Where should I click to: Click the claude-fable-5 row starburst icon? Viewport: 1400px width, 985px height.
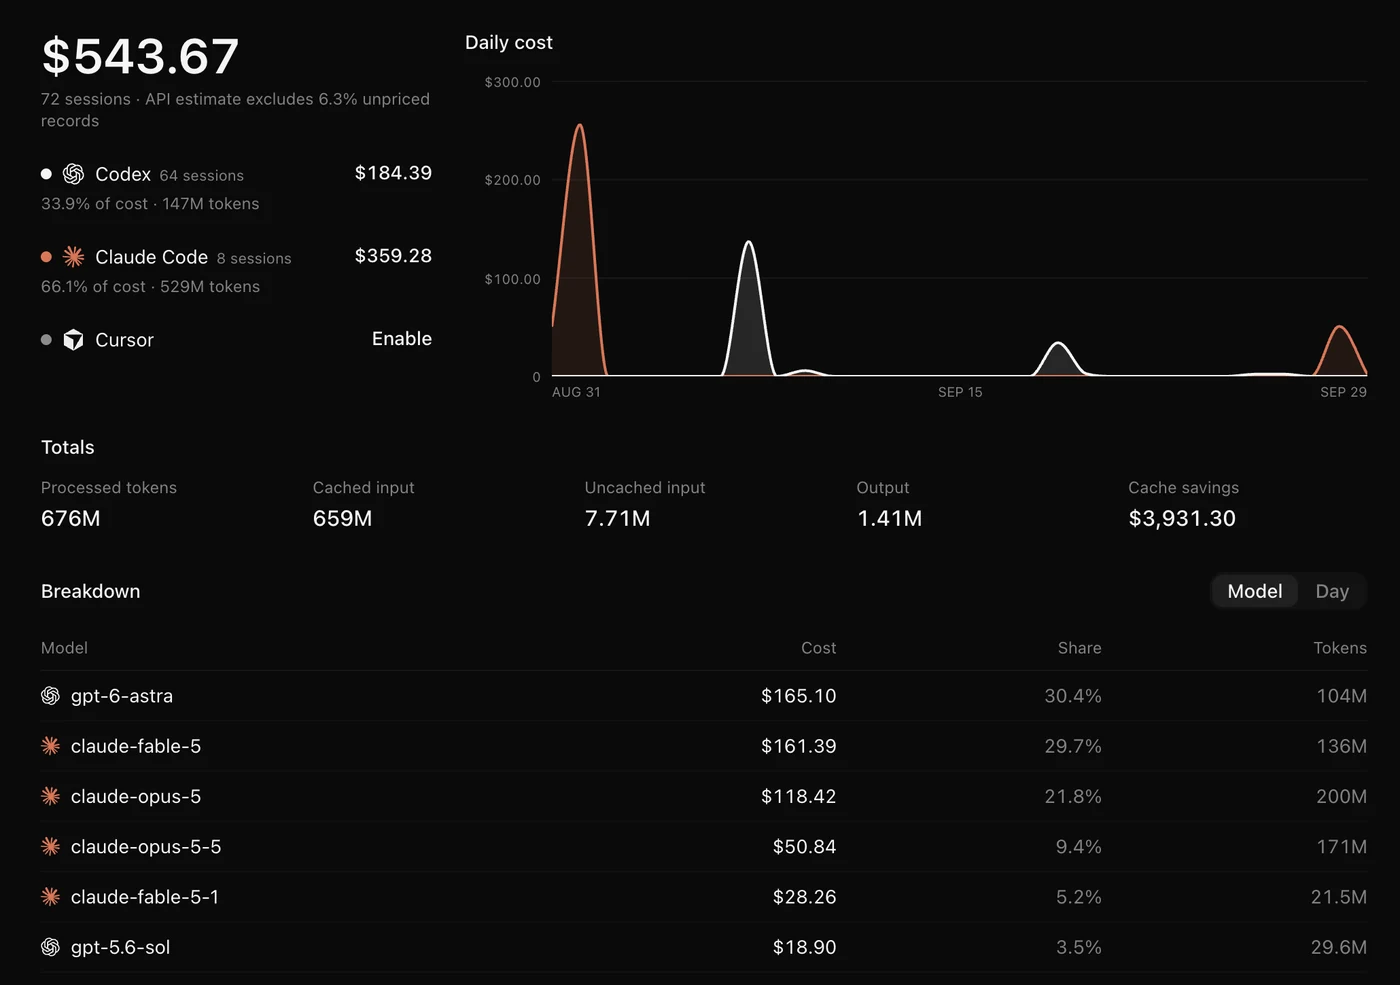click(50, 746)
